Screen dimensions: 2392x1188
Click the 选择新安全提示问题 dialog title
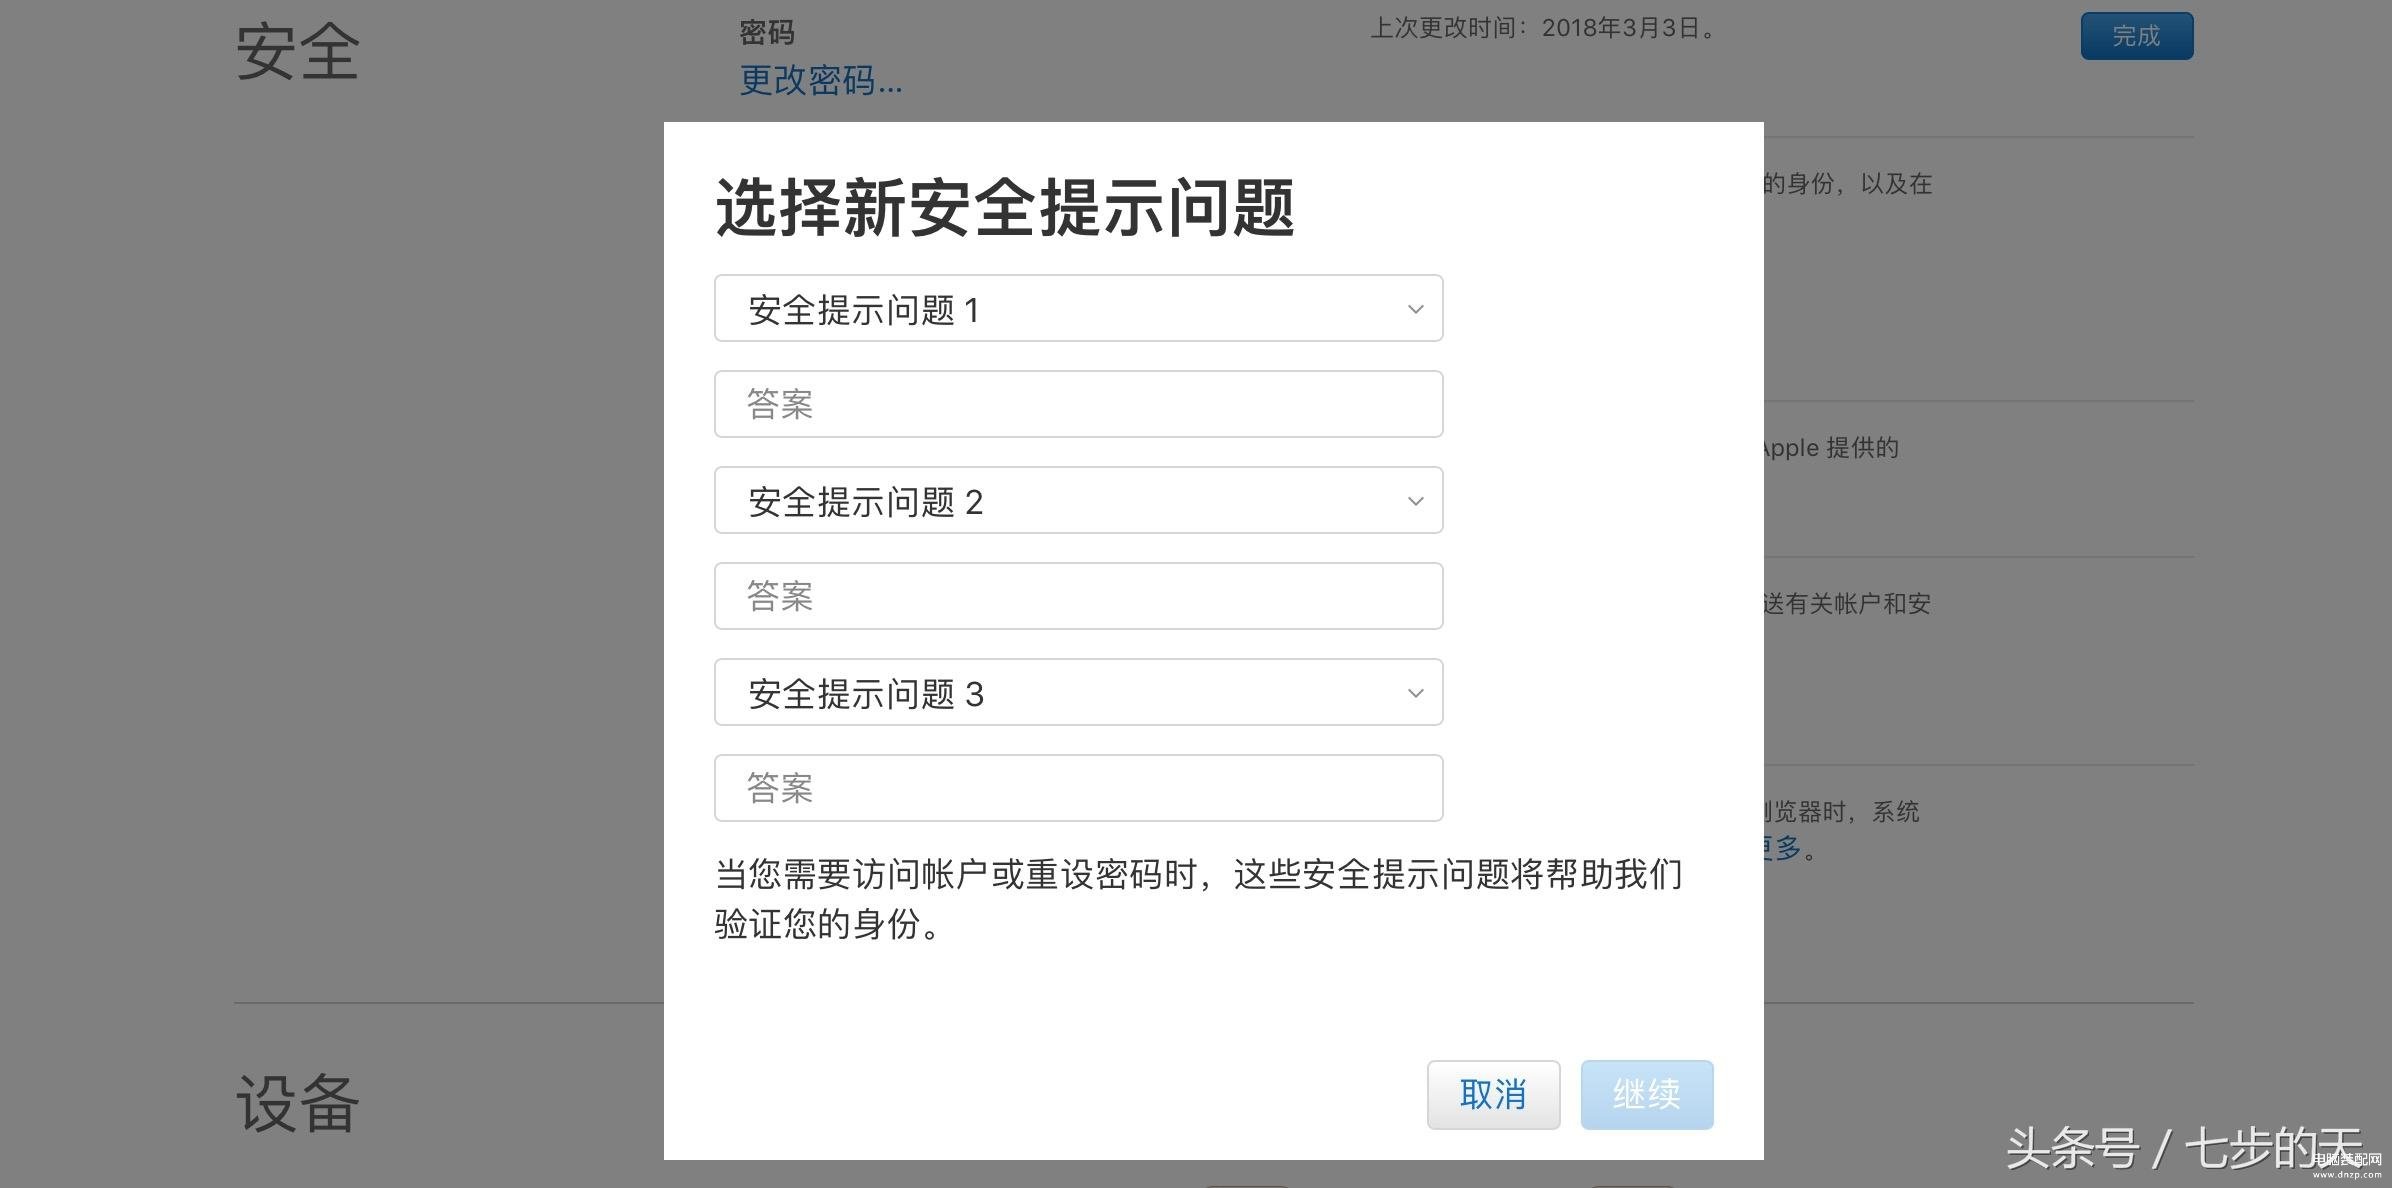pos(1005,208)
